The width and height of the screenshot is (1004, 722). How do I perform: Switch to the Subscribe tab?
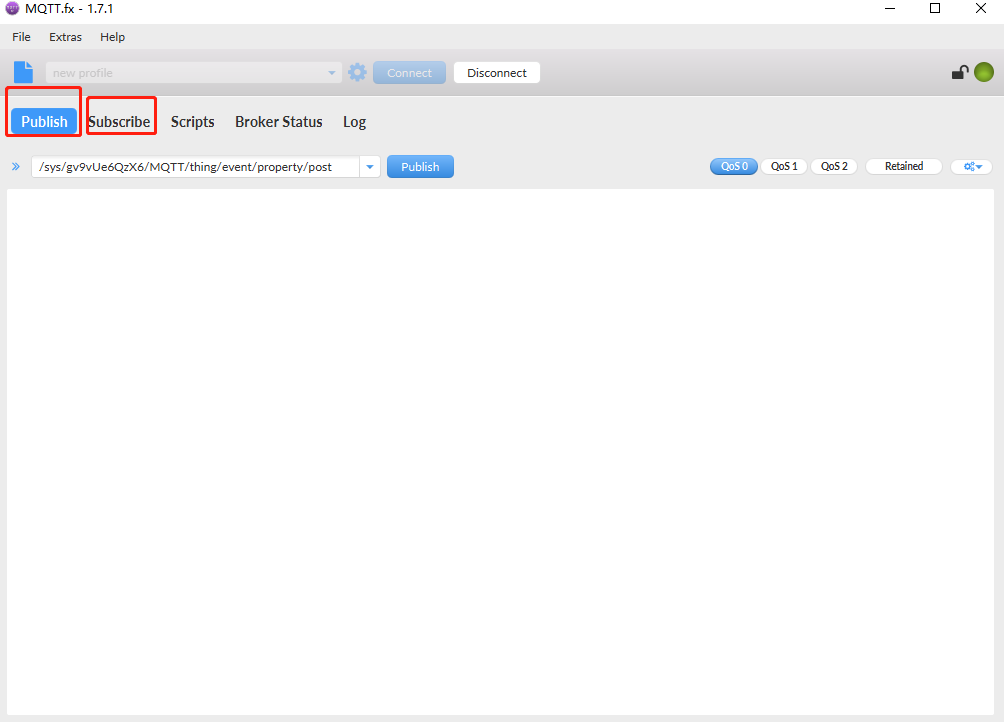(x=119, y=122)
